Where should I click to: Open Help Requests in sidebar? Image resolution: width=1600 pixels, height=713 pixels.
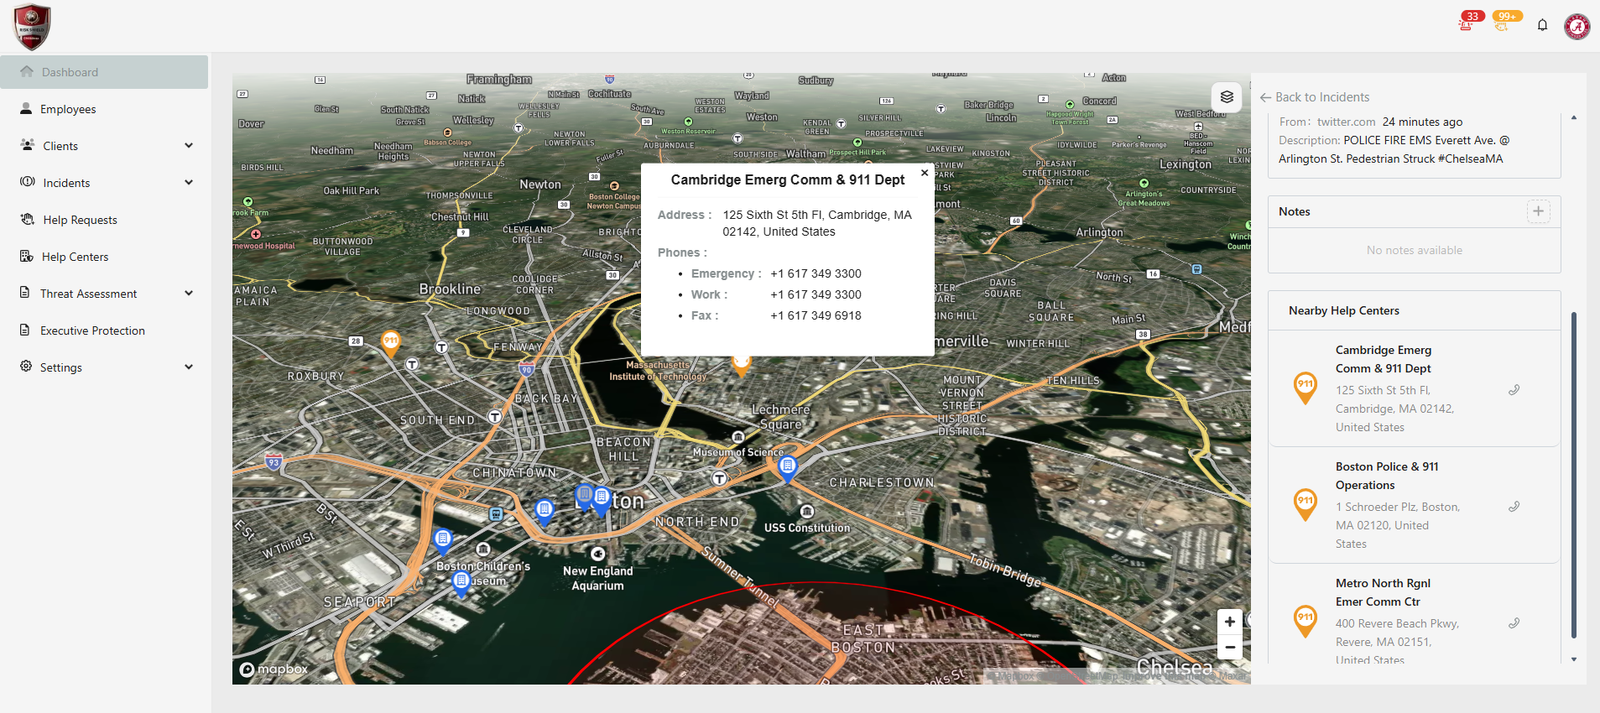(x=80, y=220)
